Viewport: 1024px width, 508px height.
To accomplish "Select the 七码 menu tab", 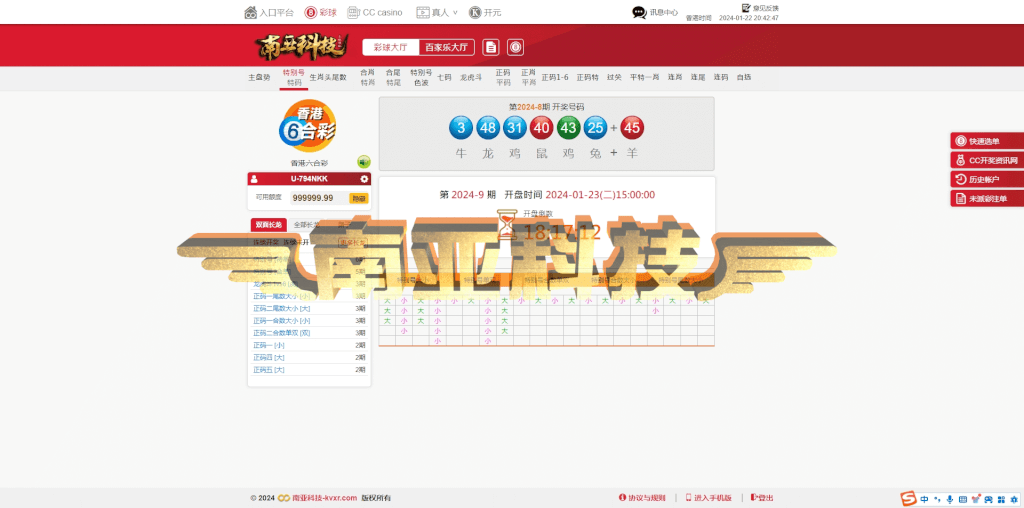I will (x=444, y=77).
